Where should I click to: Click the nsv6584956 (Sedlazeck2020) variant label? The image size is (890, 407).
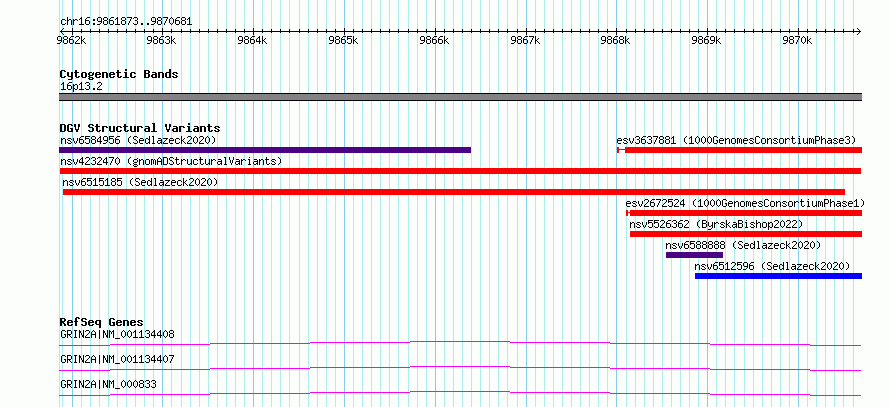pos(138,140)
